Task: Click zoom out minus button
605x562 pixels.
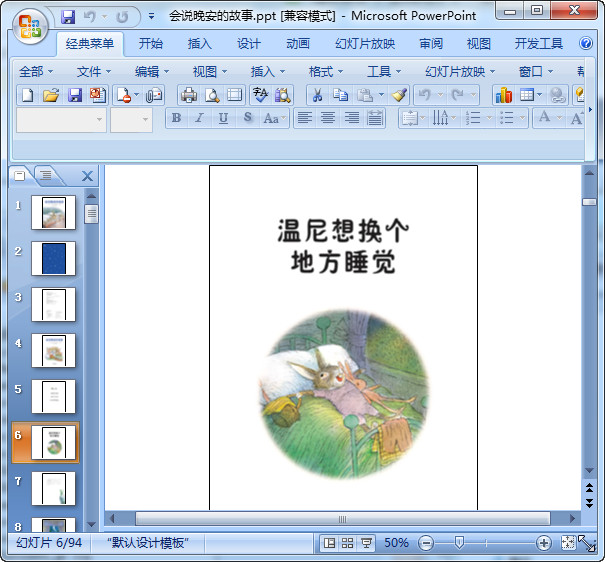Action: tap(426, 543)
